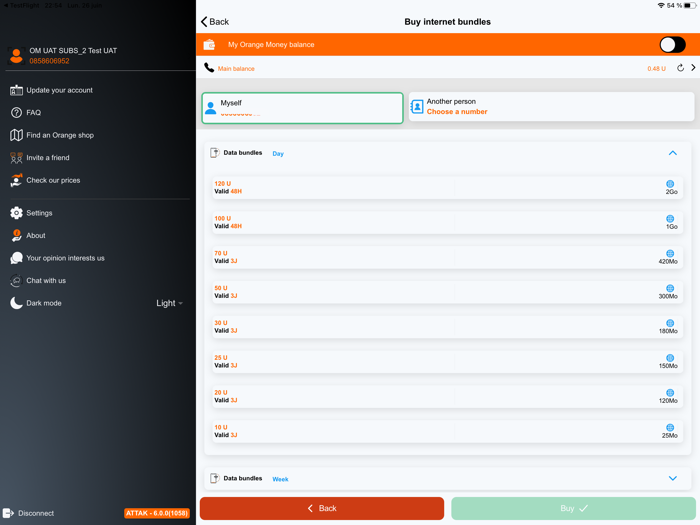The height and width of the screenshot is (525, 700).
Task: Click the Data bundles Day document icon
Action: click(215, 153)
